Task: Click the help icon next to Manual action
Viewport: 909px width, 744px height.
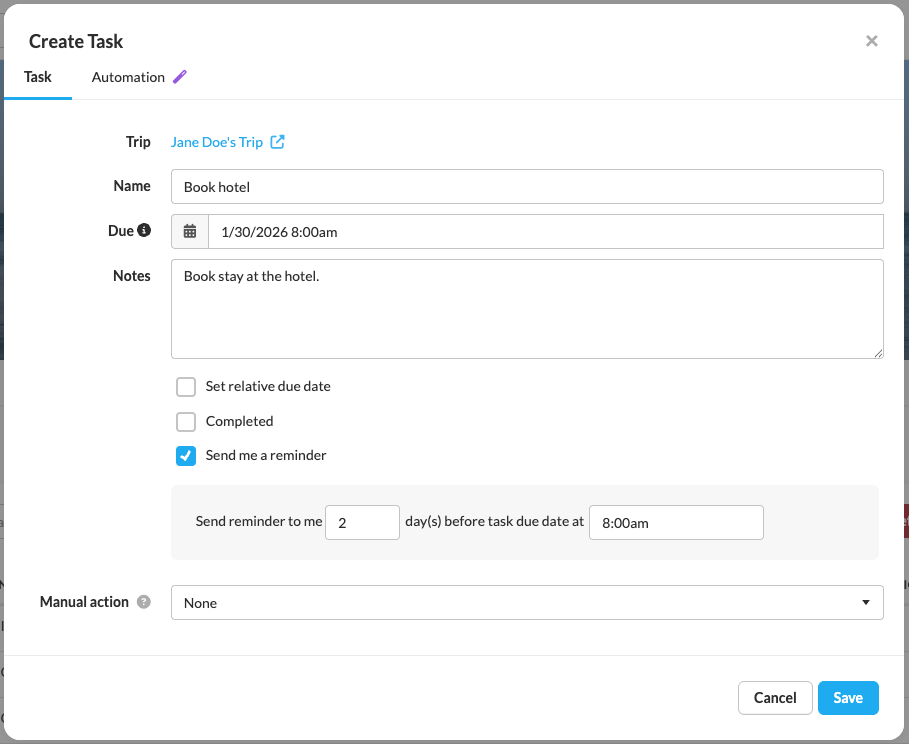Action: (x=144, y=602)
